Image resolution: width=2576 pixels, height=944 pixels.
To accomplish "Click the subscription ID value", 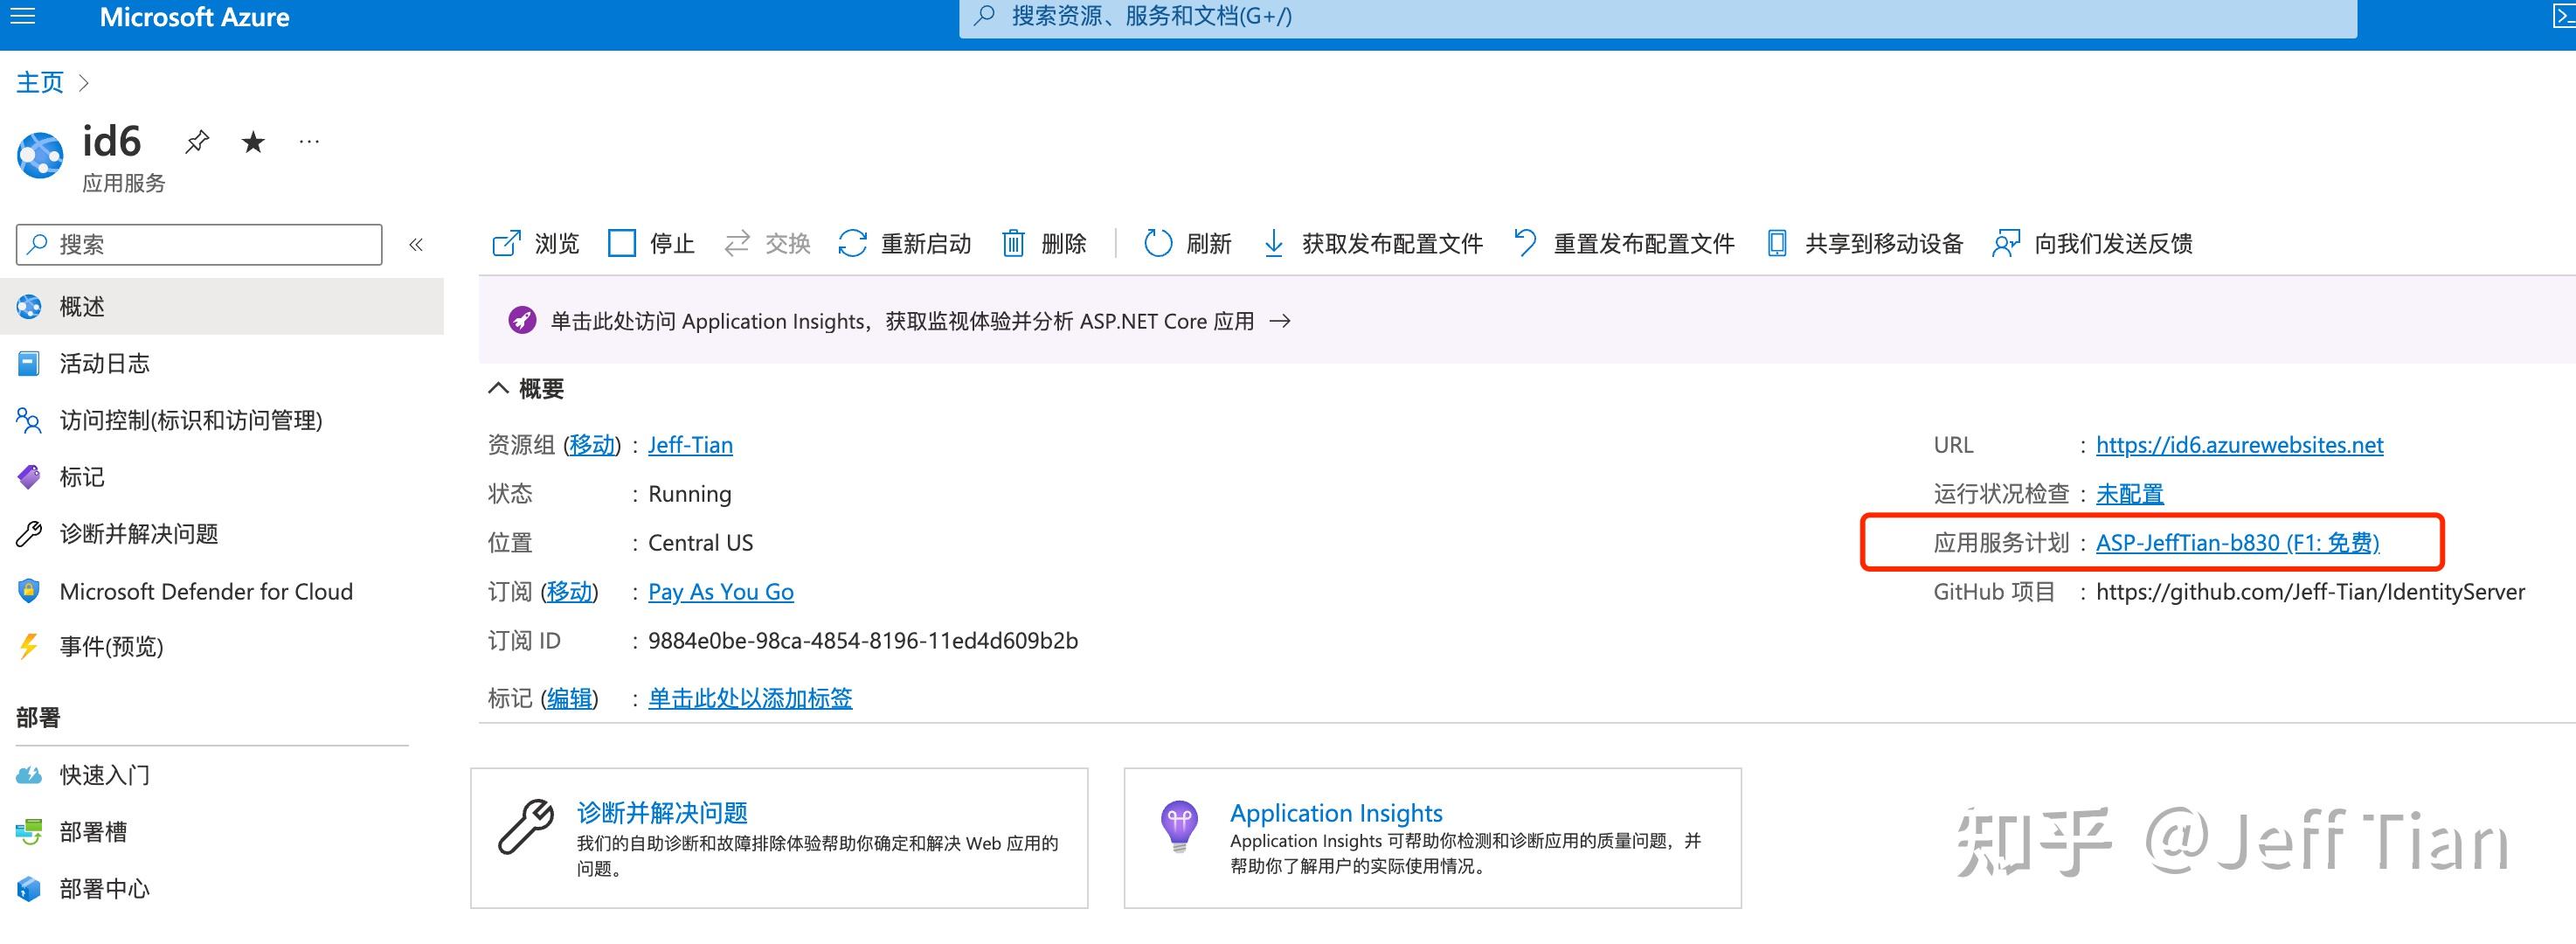I will [863, 641].
